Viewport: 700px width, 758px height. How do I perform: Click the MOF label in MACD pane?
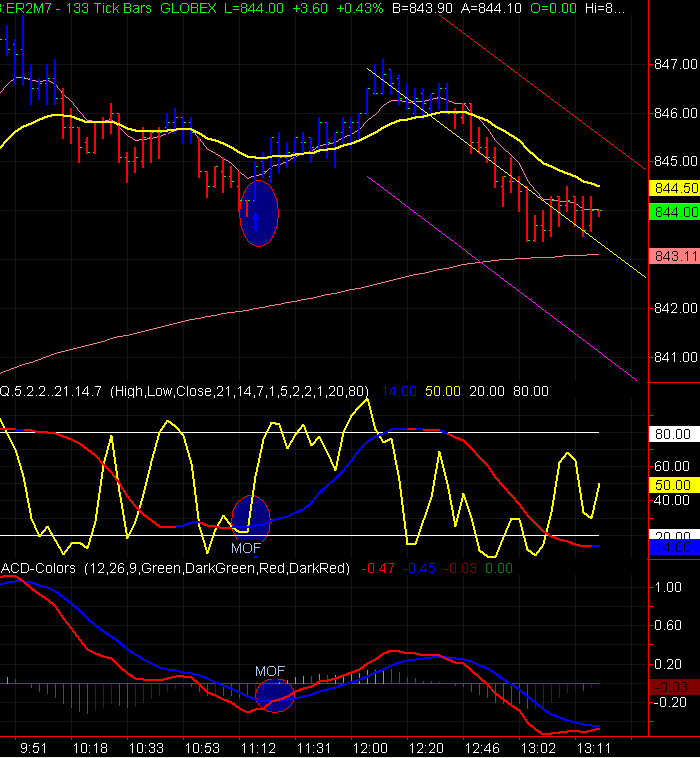pyautogui.click(x=270, y=671)
